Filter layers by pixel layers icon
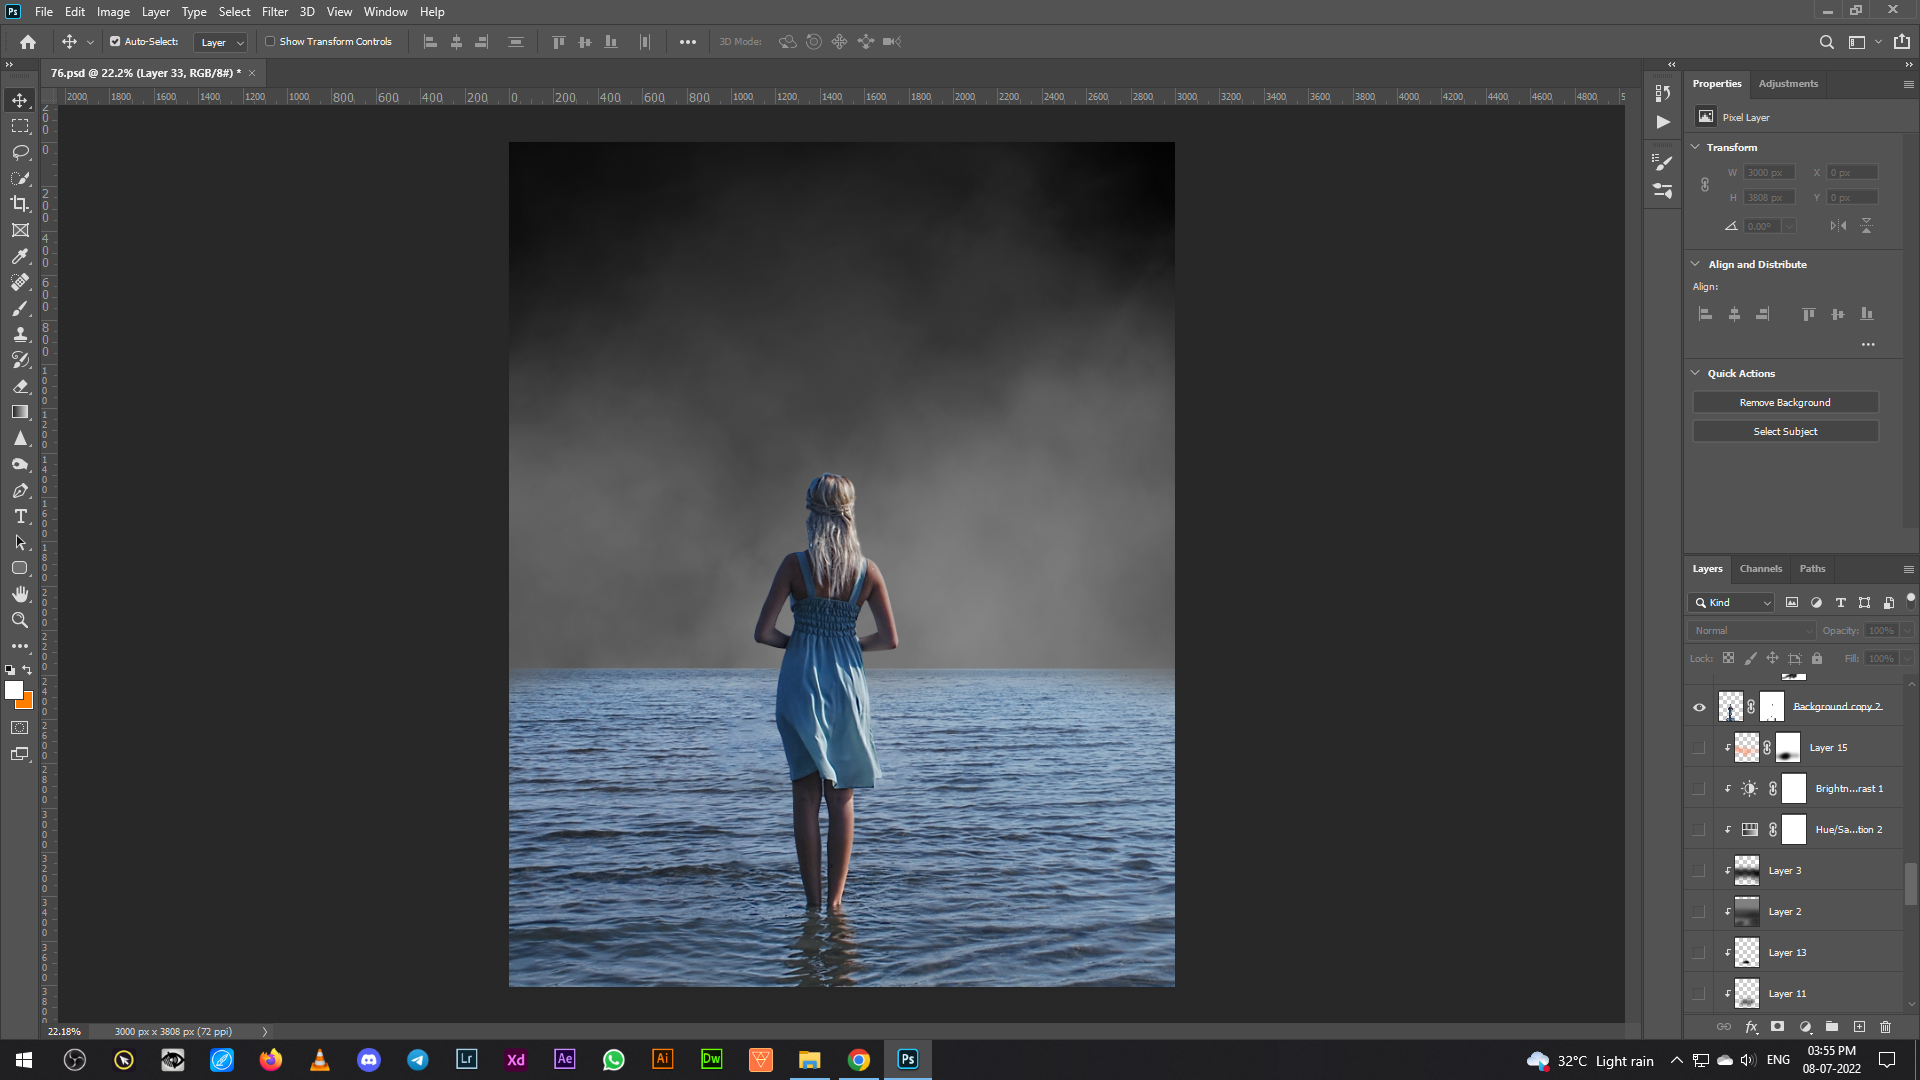This screenshot has width=1920, height=1080. coord(1792,603)
